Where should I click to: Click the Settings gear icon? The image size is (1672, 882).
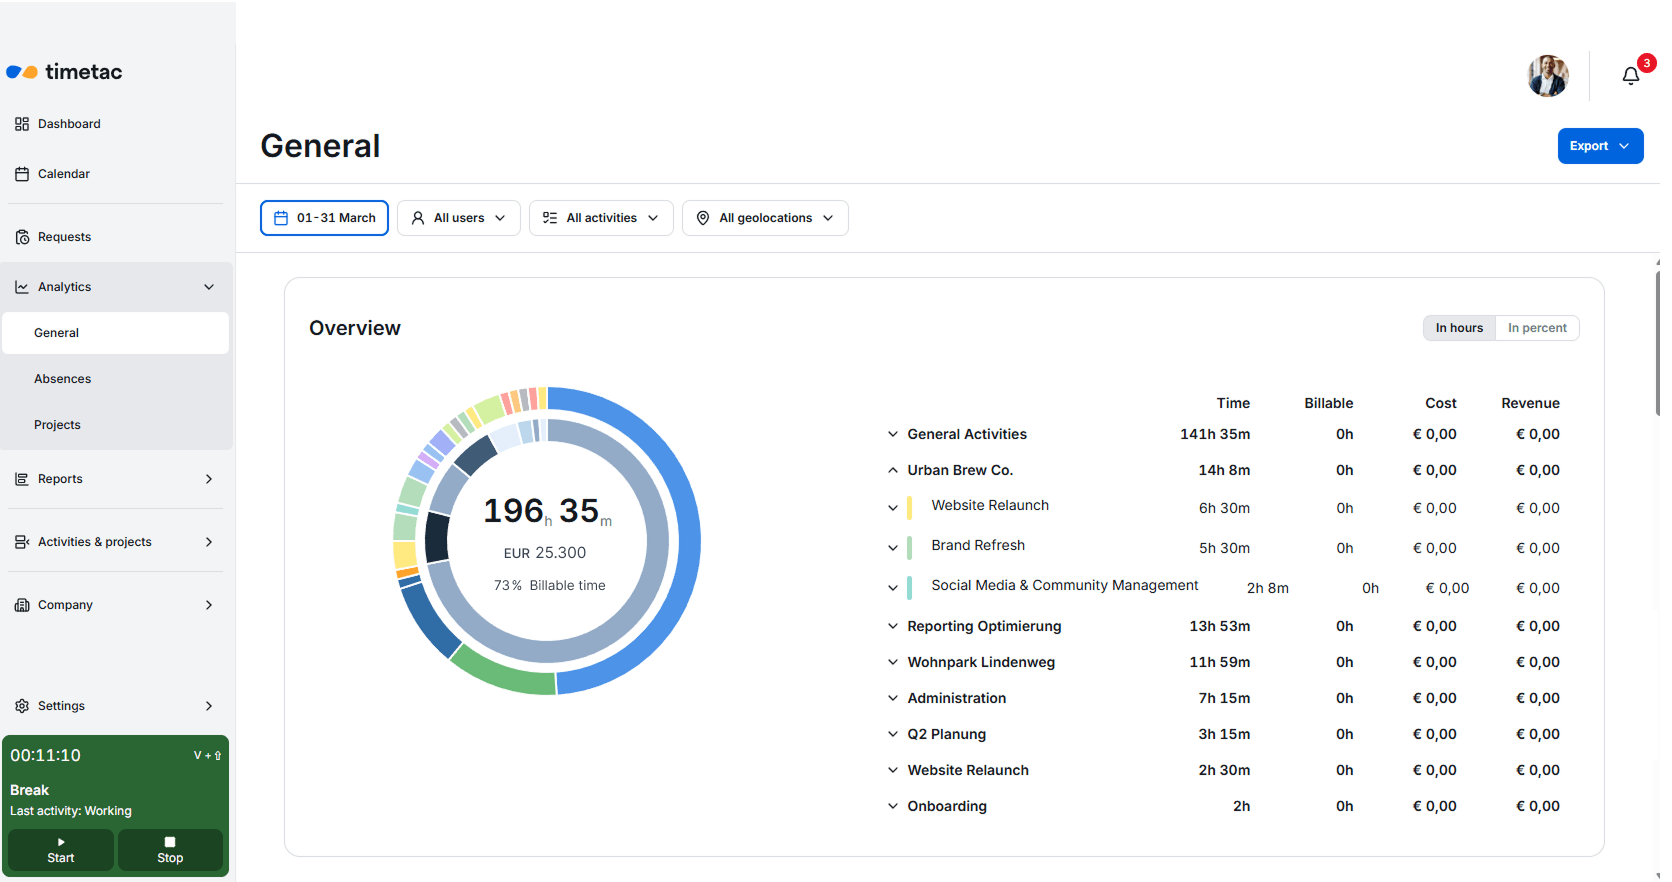[22, 706]
